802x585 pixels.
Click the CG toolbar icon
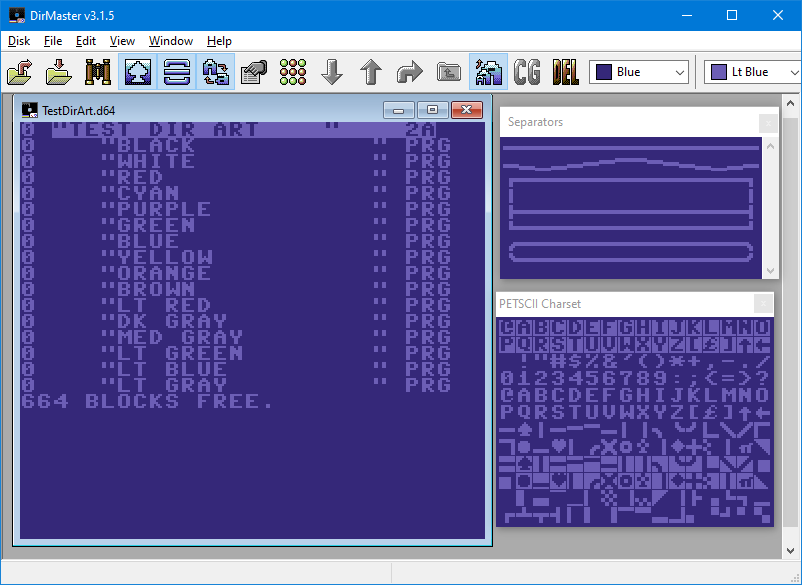527,72
